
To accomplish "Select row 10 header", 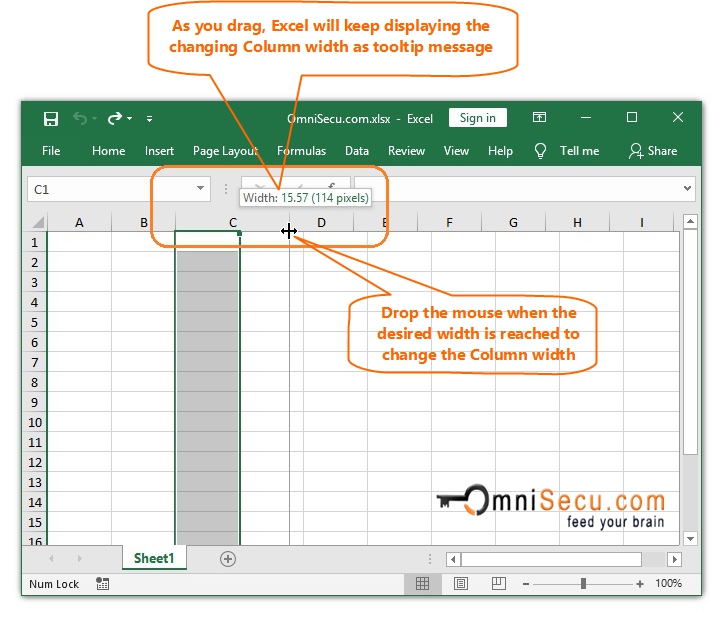I will click(x=35, y=422).
